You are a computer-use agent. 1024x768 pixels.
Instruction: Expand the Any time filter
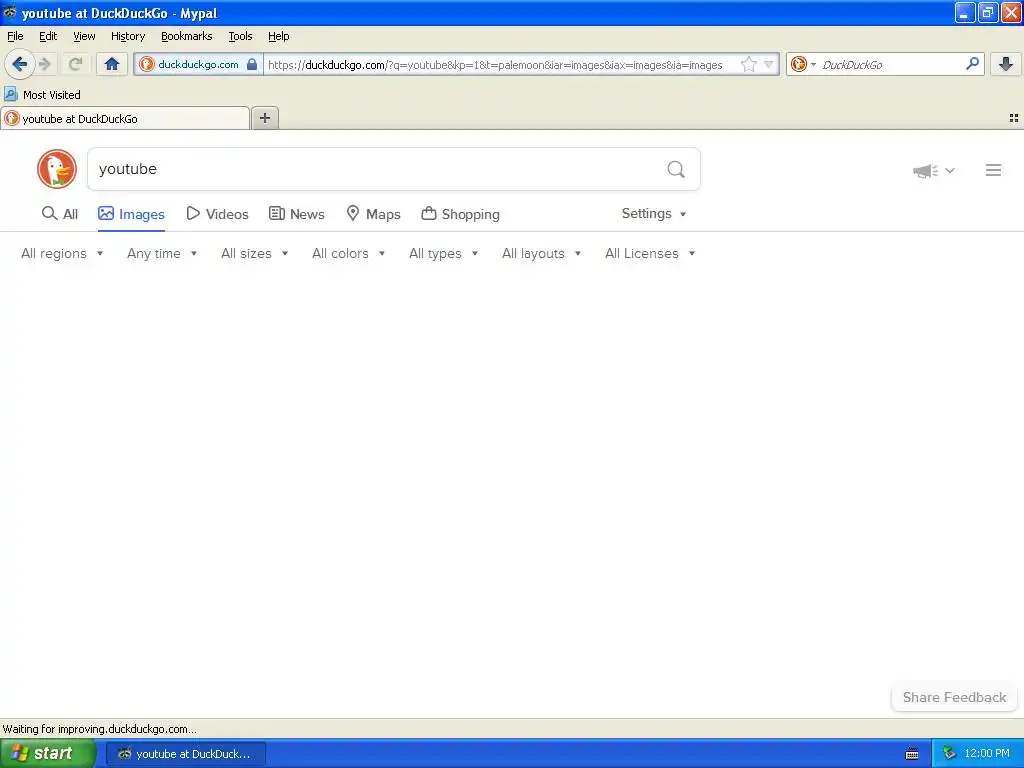click(162, 253)
